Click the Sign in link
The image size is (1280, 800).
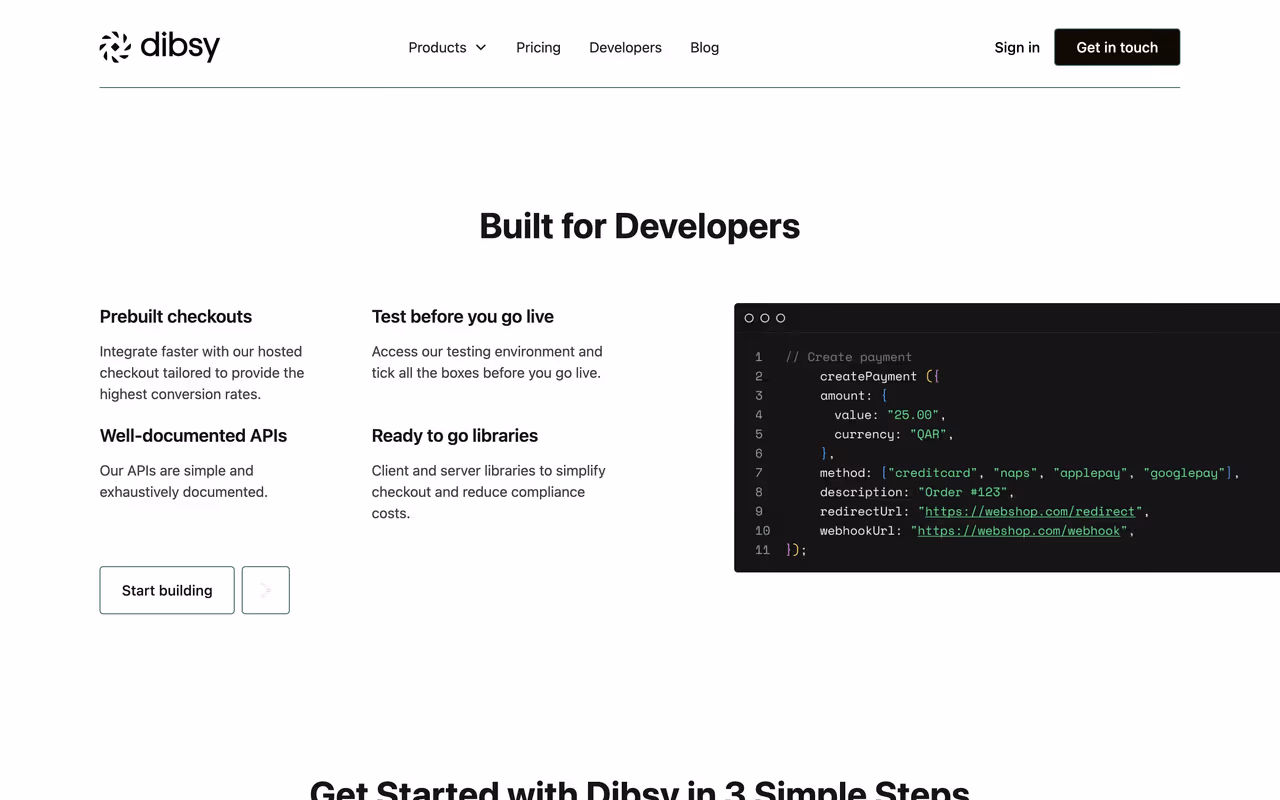point(1017,47)
